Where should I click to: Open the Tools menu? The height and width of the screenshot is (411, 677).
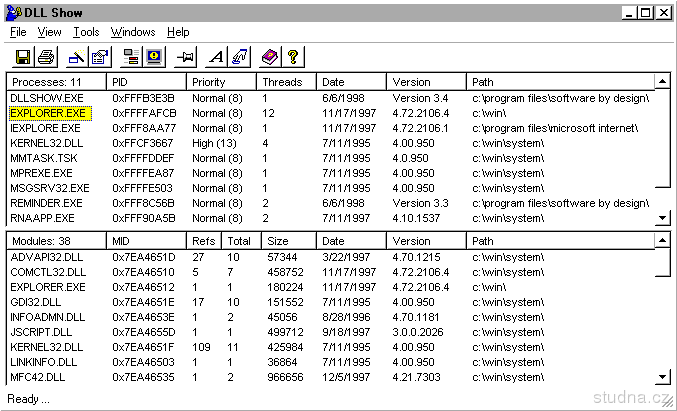(86, 32)
